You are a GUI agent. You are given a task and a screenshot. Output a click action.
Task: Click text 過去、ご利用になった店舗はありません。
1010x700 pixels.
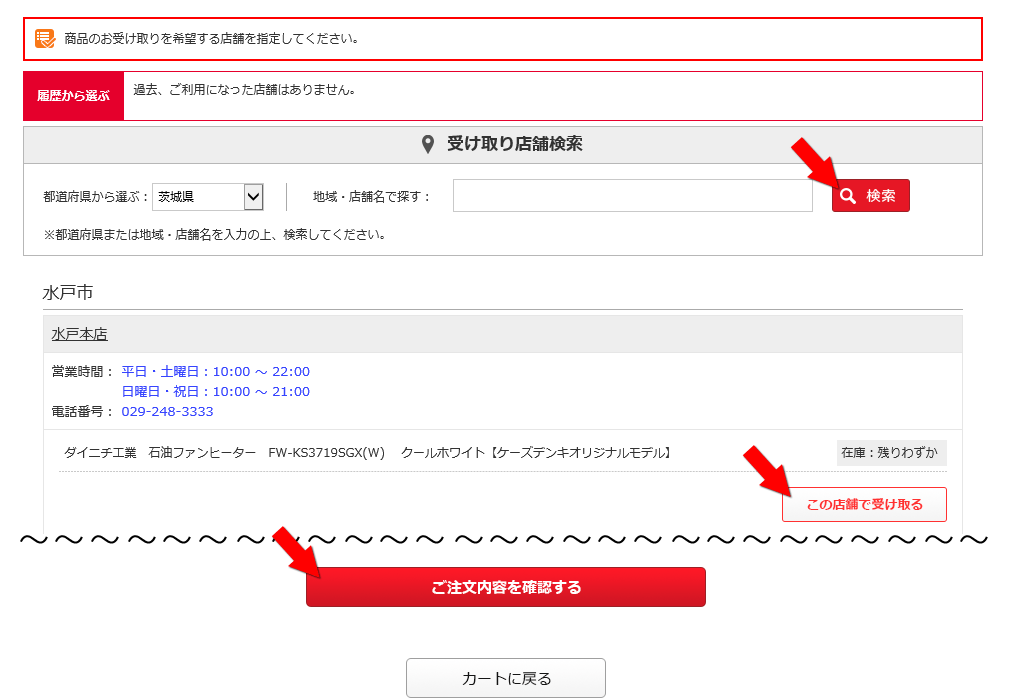point(245,90)
